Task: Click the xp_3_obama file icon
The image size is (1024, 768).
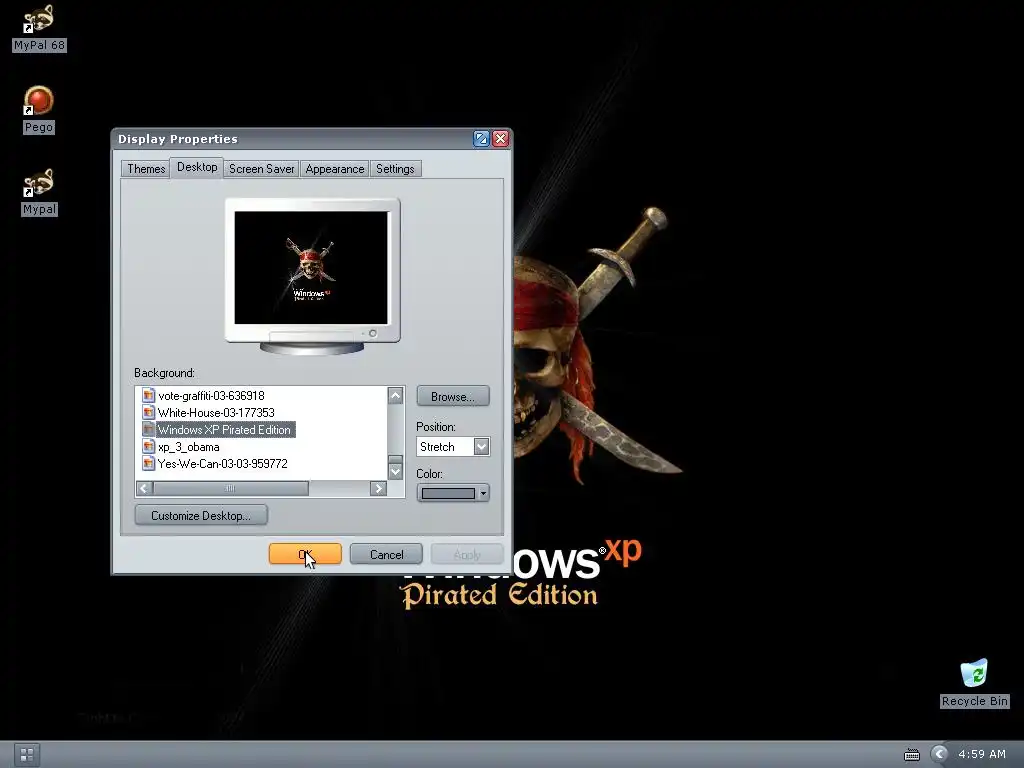Action: click(x=148, y=446)
